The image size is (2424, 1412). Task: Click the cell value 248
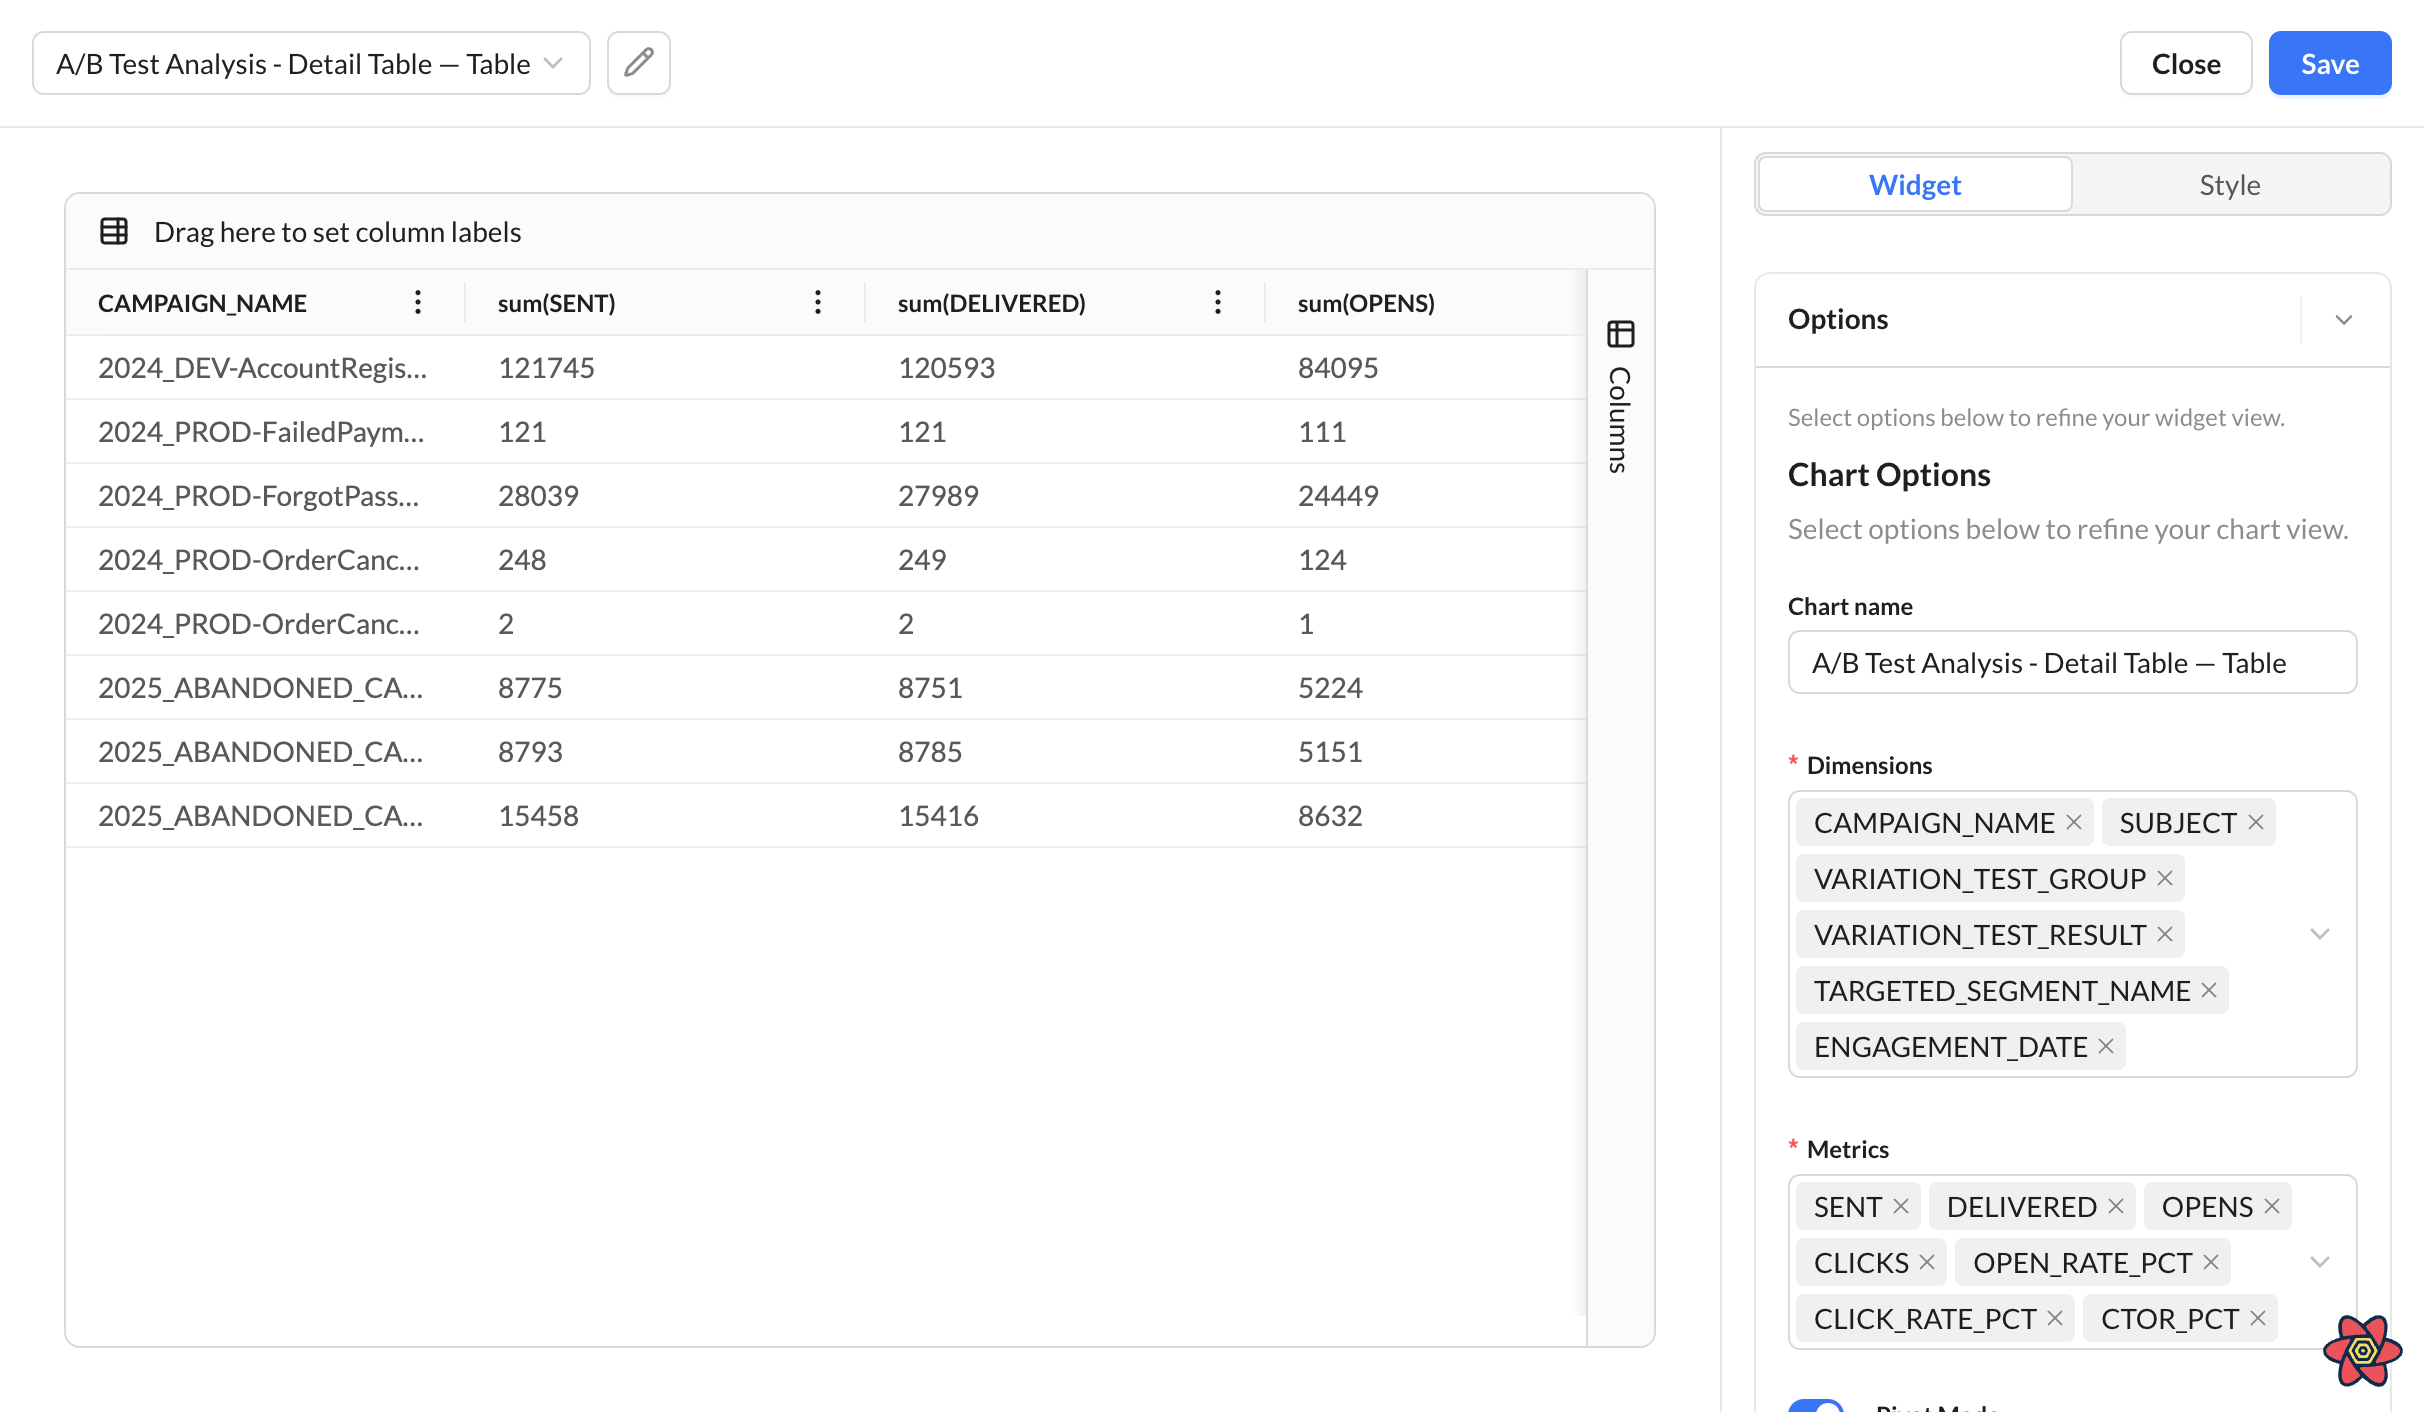[522, 559]
